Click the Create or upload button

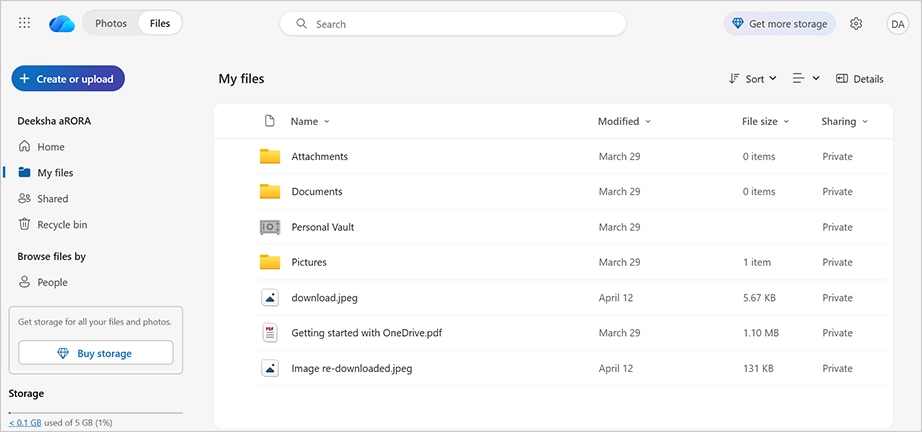coord(68,78)
